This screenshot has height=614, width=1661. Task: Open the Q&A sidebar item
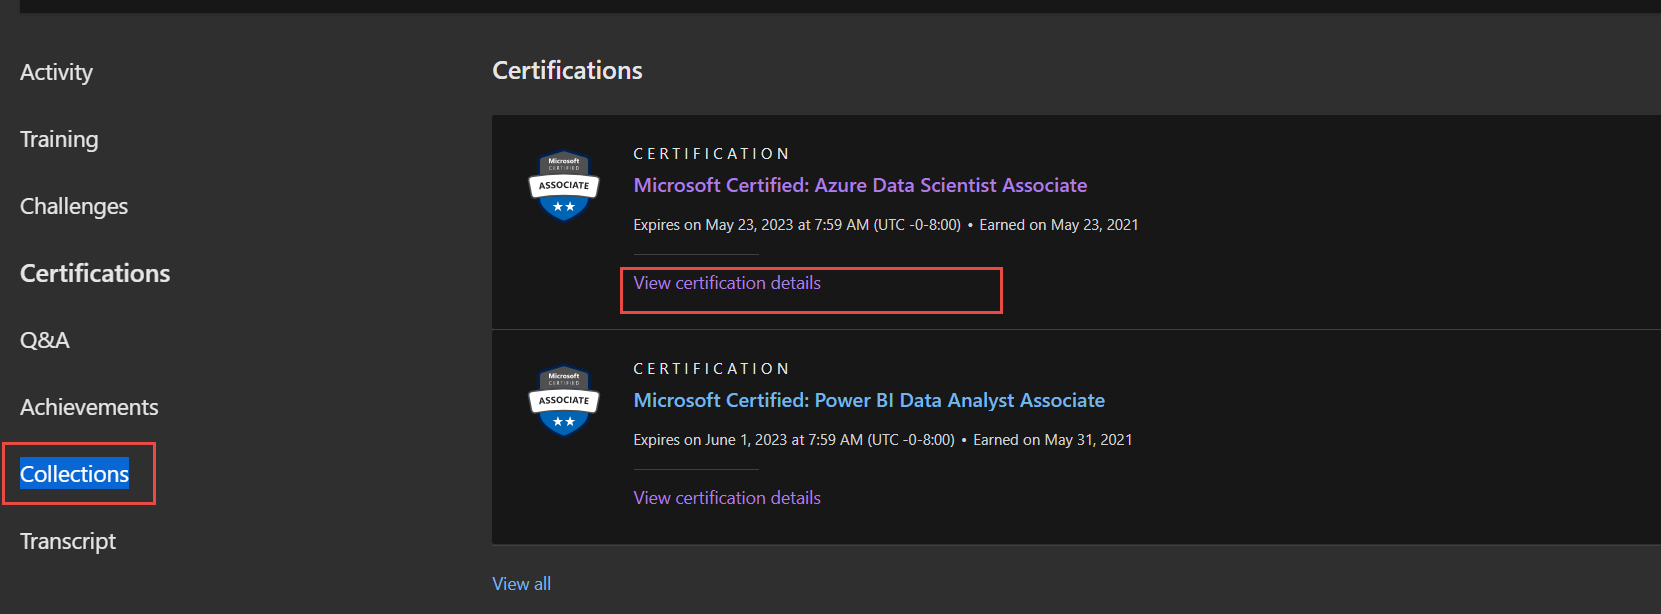[45, 340]
